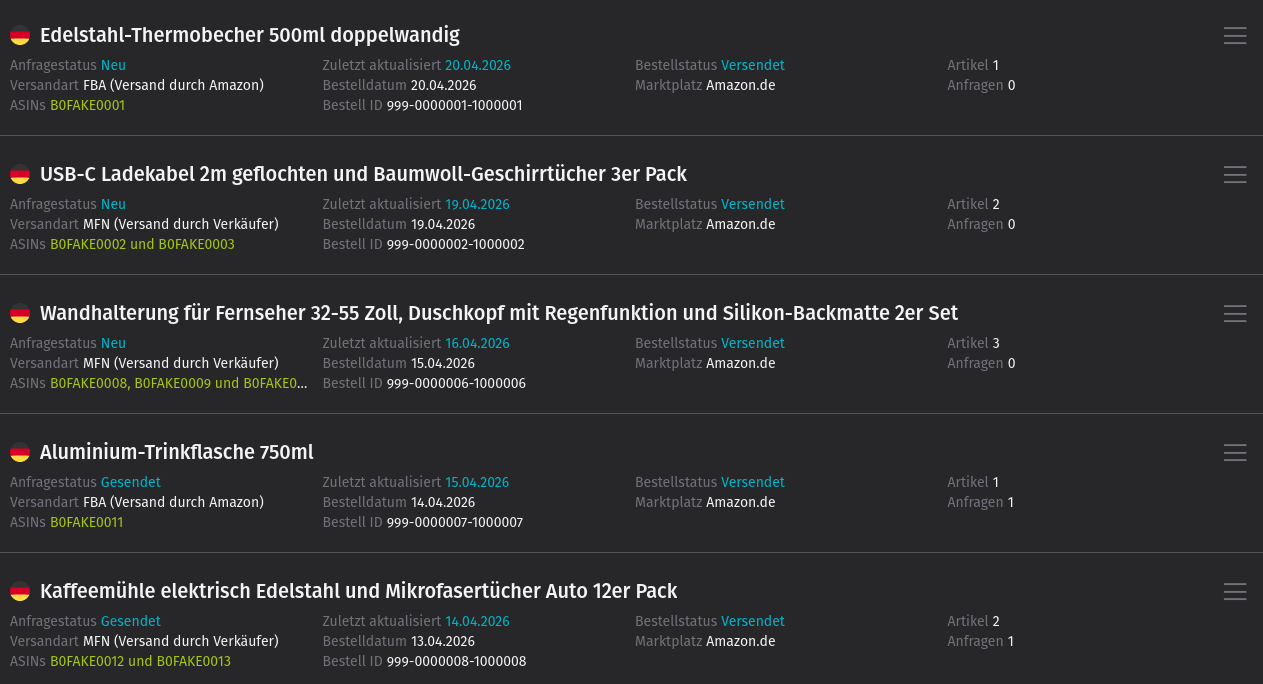
Task: Click updated date 20.04.2026 in first order
Action: tap(477, 65)
